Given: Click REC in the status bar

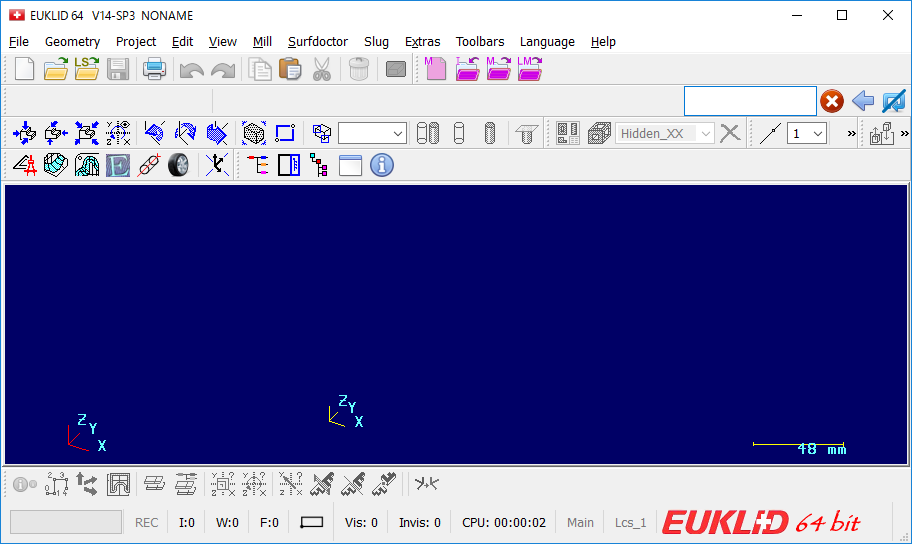Looking at the screenshot, I should pyautogui.click(x=147, y=522).
